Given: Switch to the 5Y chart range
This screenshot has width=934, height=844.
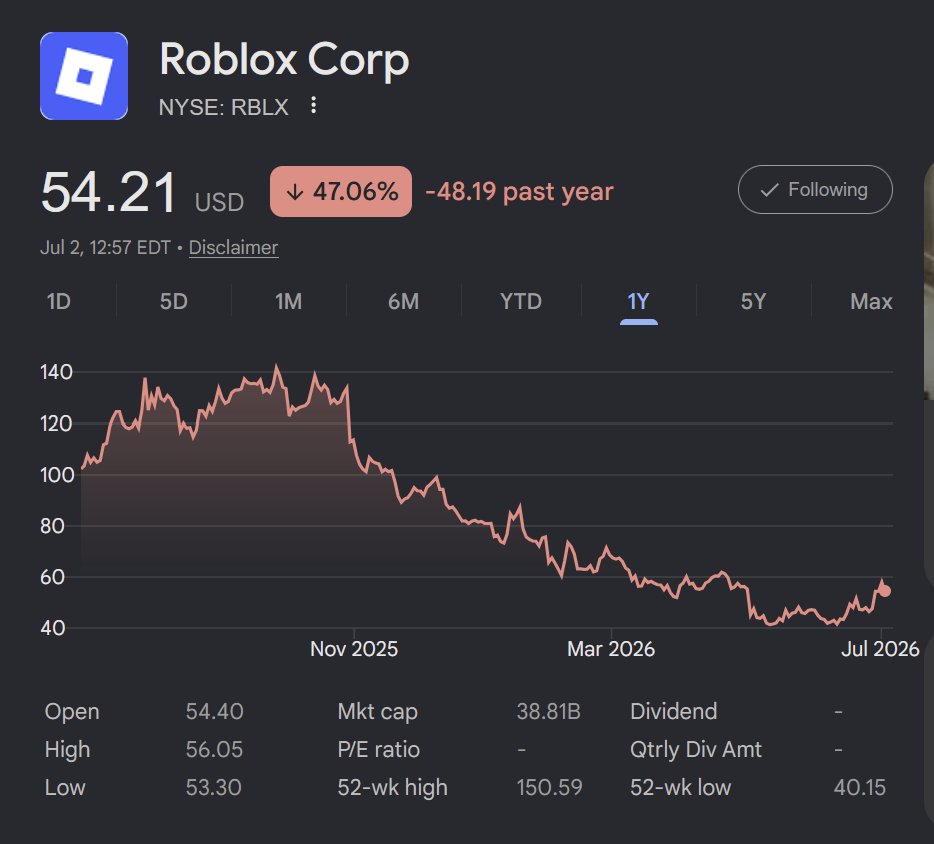Looking at the screenshot, I should pyautogui.click(x=753, y=301).
